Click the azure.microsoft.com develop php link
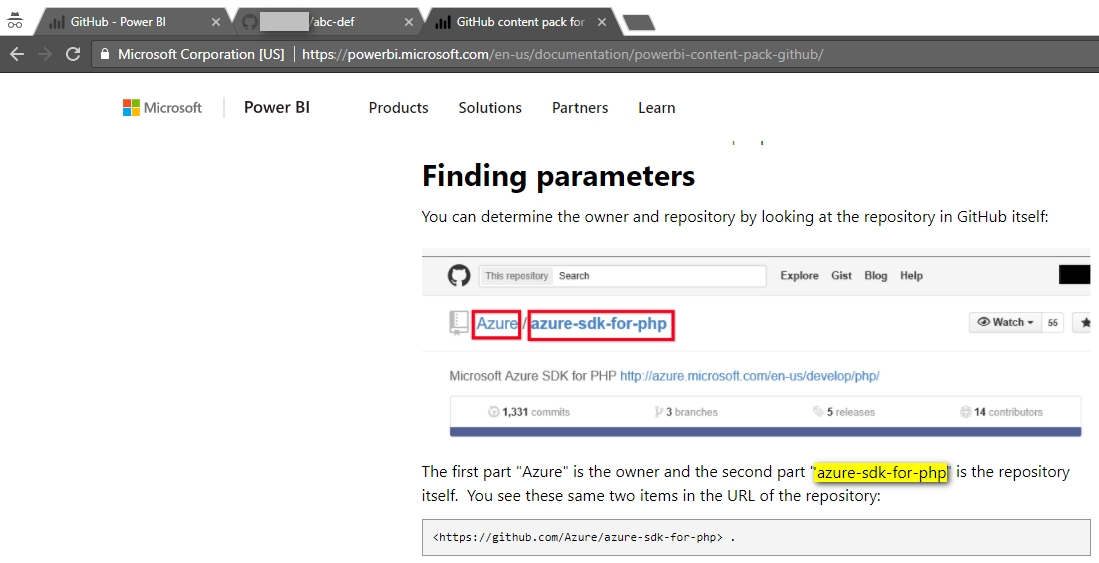Screen dimensions: 1099x563 coord(749,376)
